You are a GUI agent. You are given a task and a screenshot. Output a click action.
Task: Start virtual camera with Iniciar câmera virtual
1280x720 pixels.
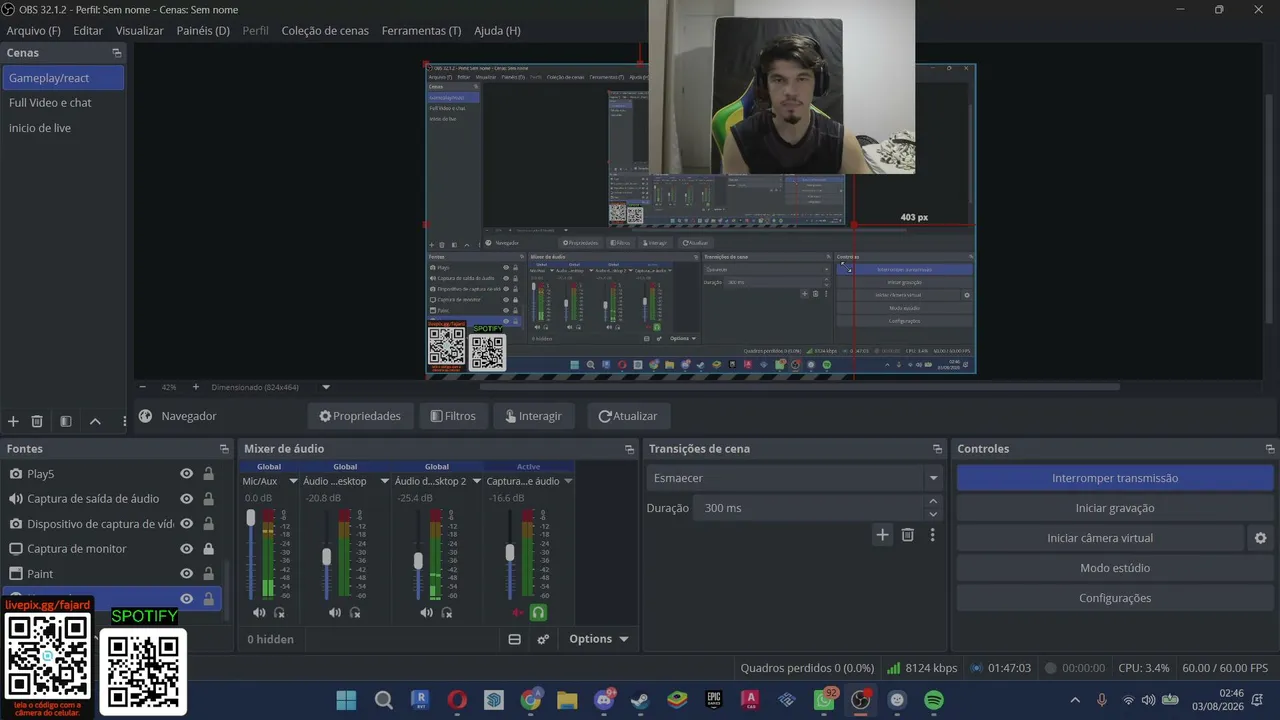pyautogui.click(x=1100, y=538)
